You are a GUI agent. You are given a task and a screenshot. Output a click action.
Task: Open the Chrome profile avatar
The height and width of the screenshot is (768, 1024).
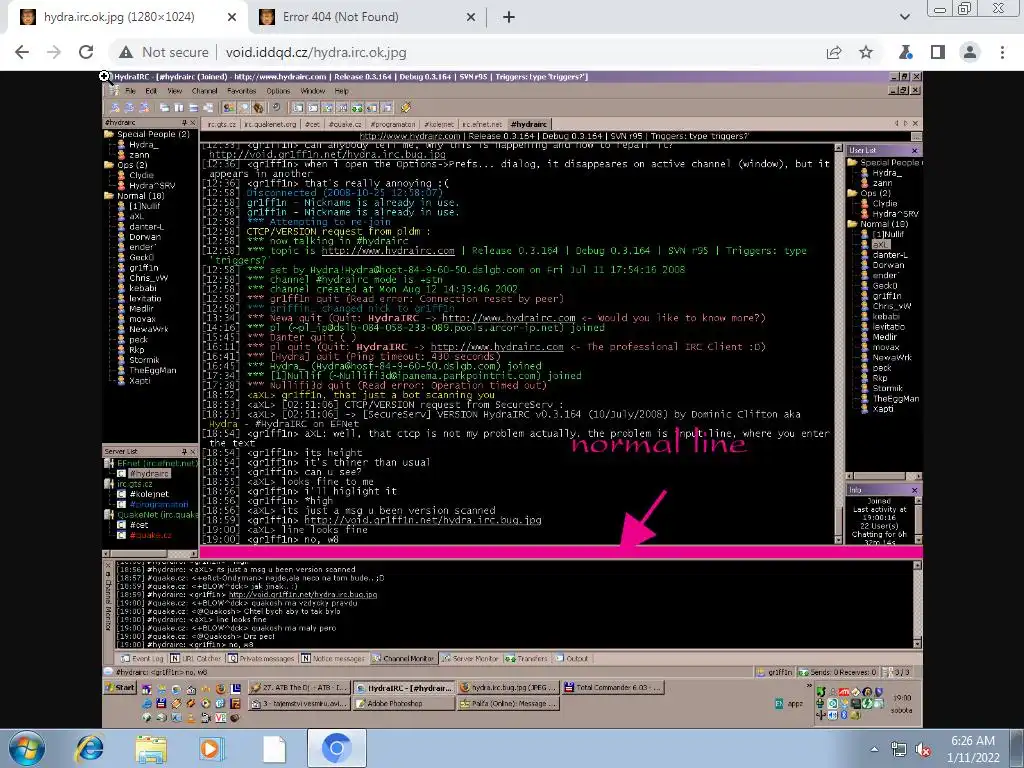point(970,52)
